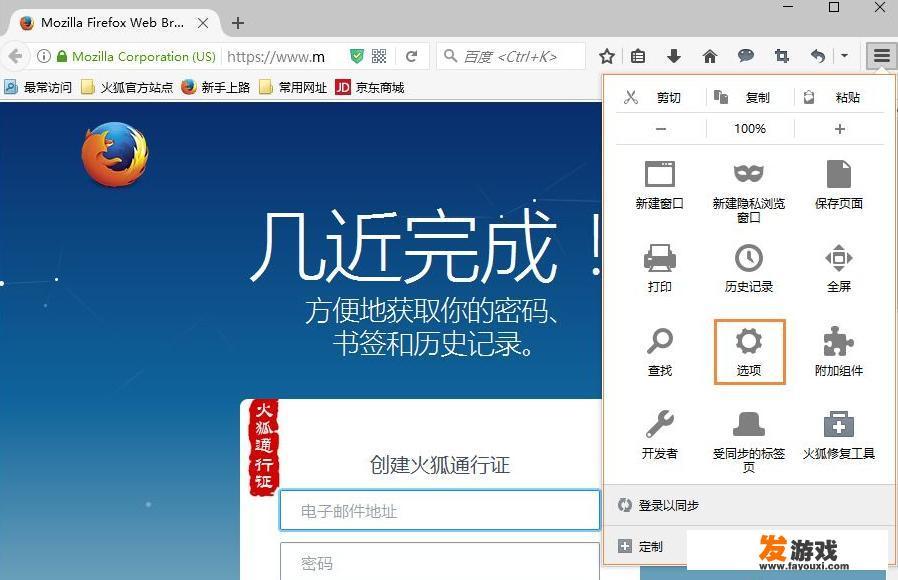898x580 pixels.
Task: Reset zoom by clicking 100%
Action: tap(750, 129)
